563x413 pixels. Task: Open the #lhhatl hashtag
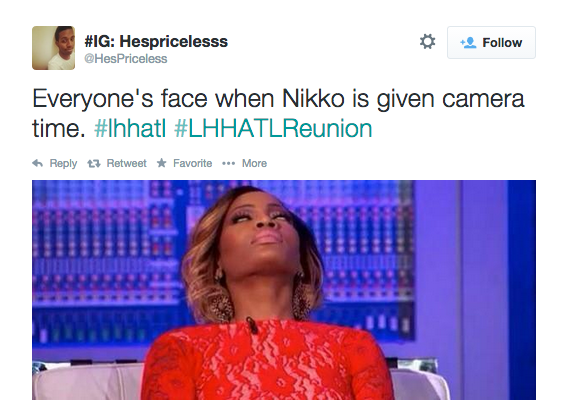pyautogui.click(x=130, y=129)
